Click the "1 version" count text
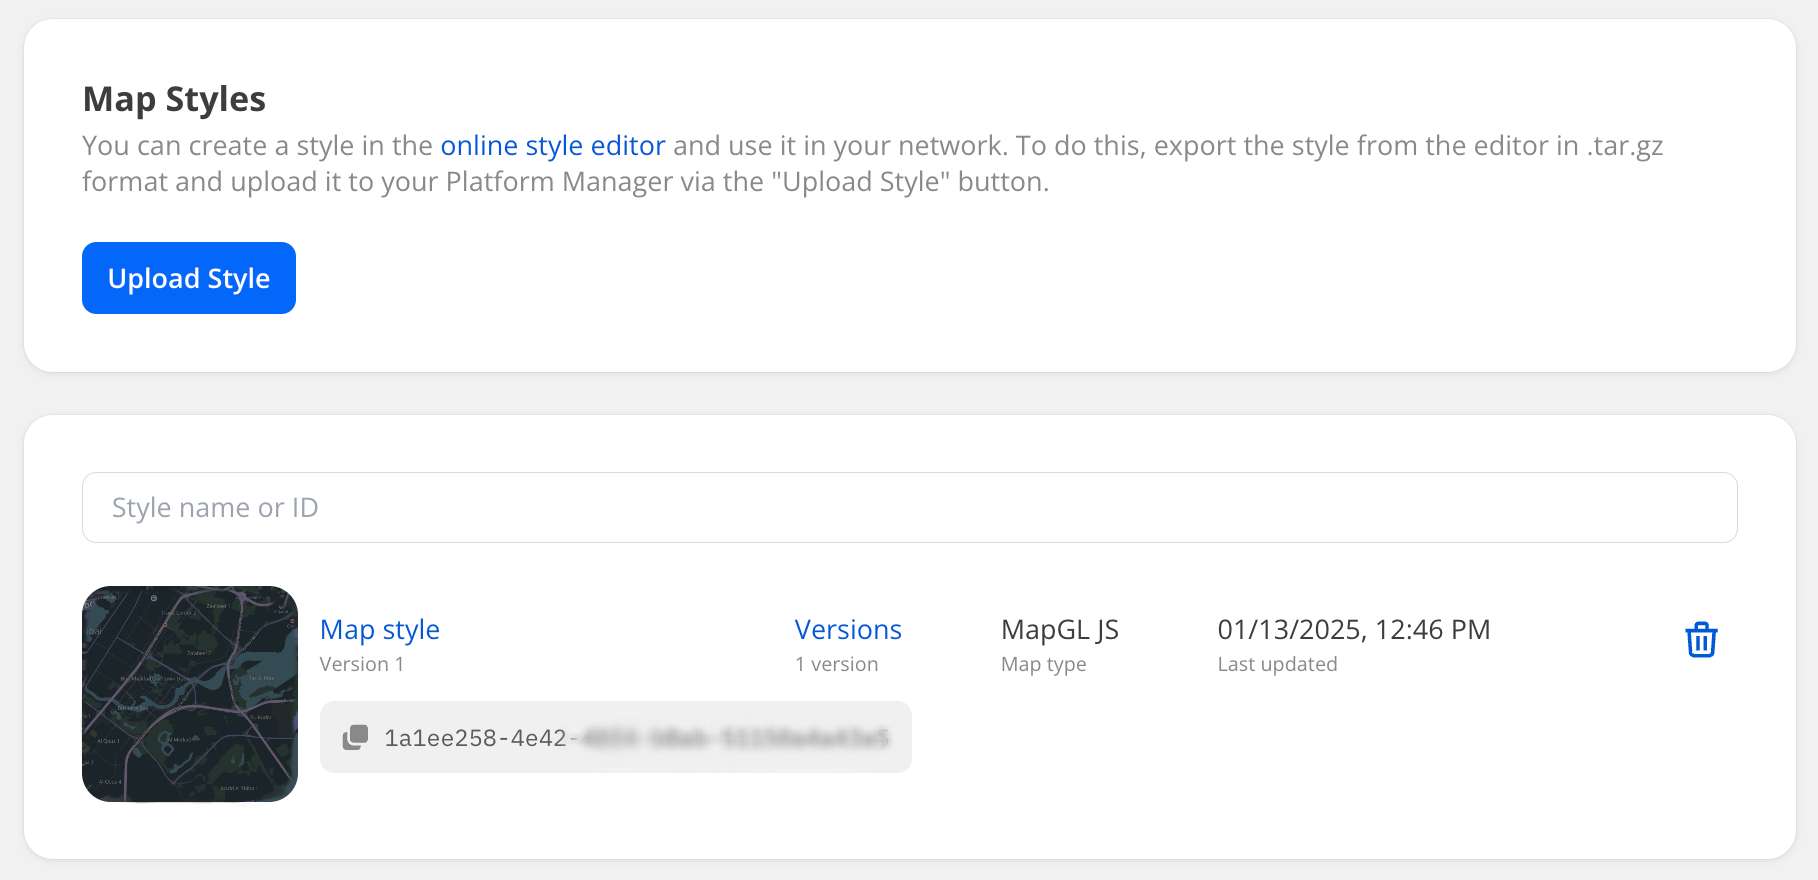Viewport: 1818px width, 880px height. point(836,664)
